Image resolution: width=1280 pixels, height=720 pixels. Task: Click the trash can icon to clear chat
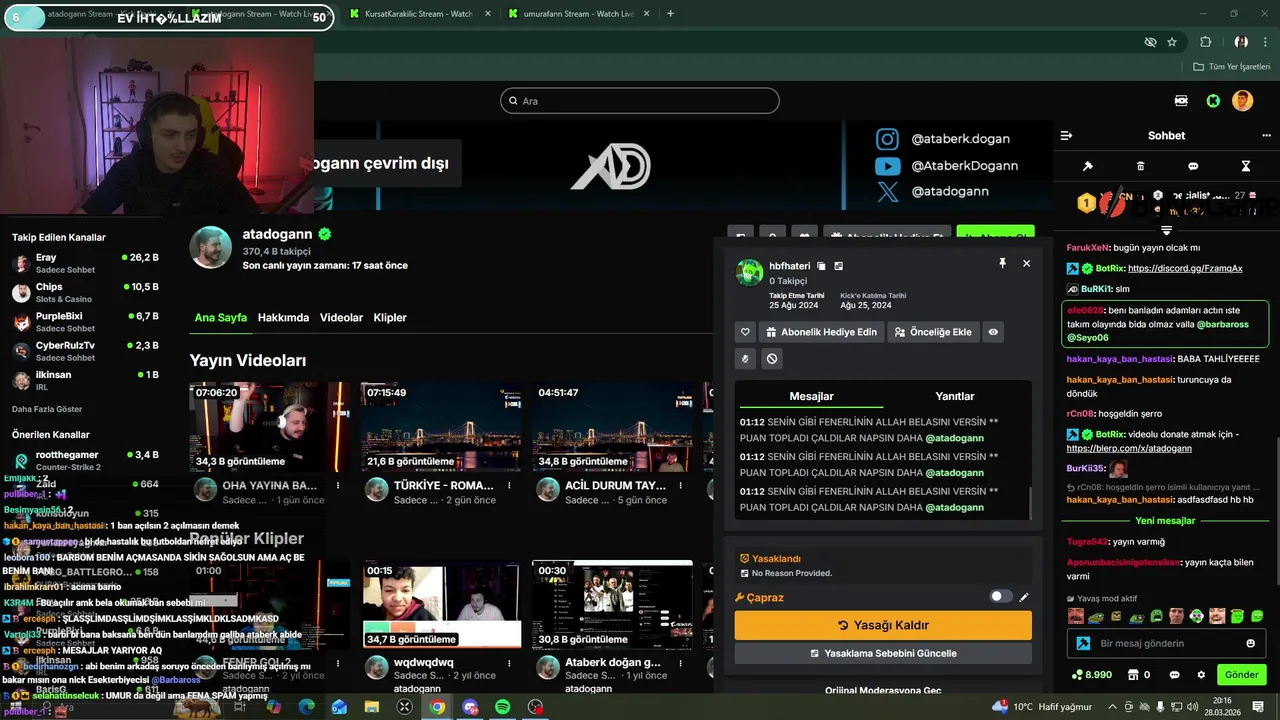[1141, 166]
